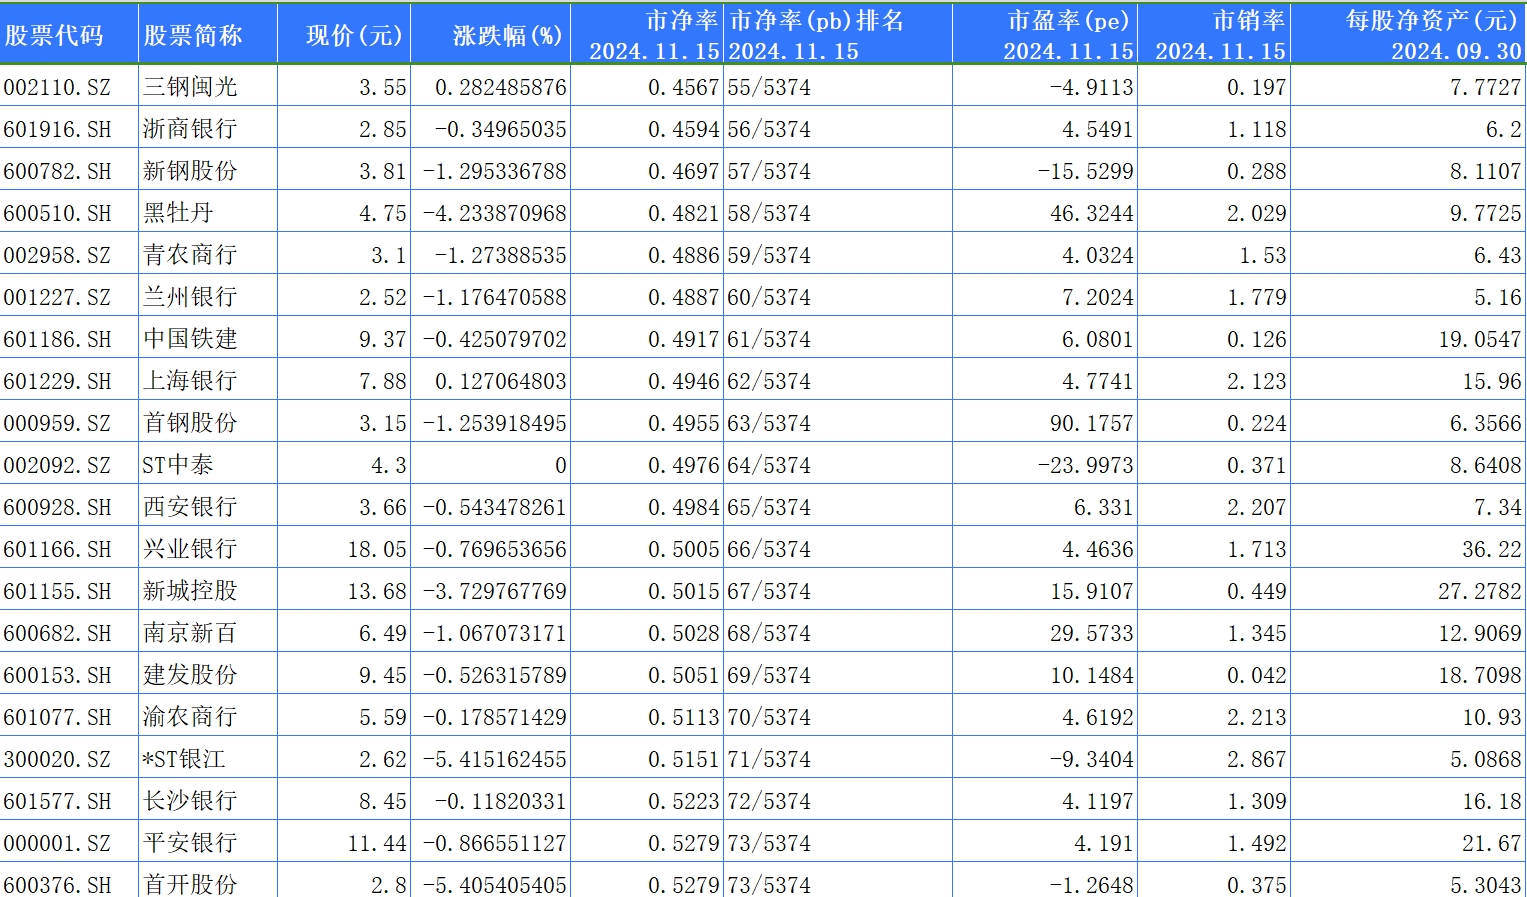Click the stock name 长沙银行
1527x897 pixels.
click(x=190, y=802)
